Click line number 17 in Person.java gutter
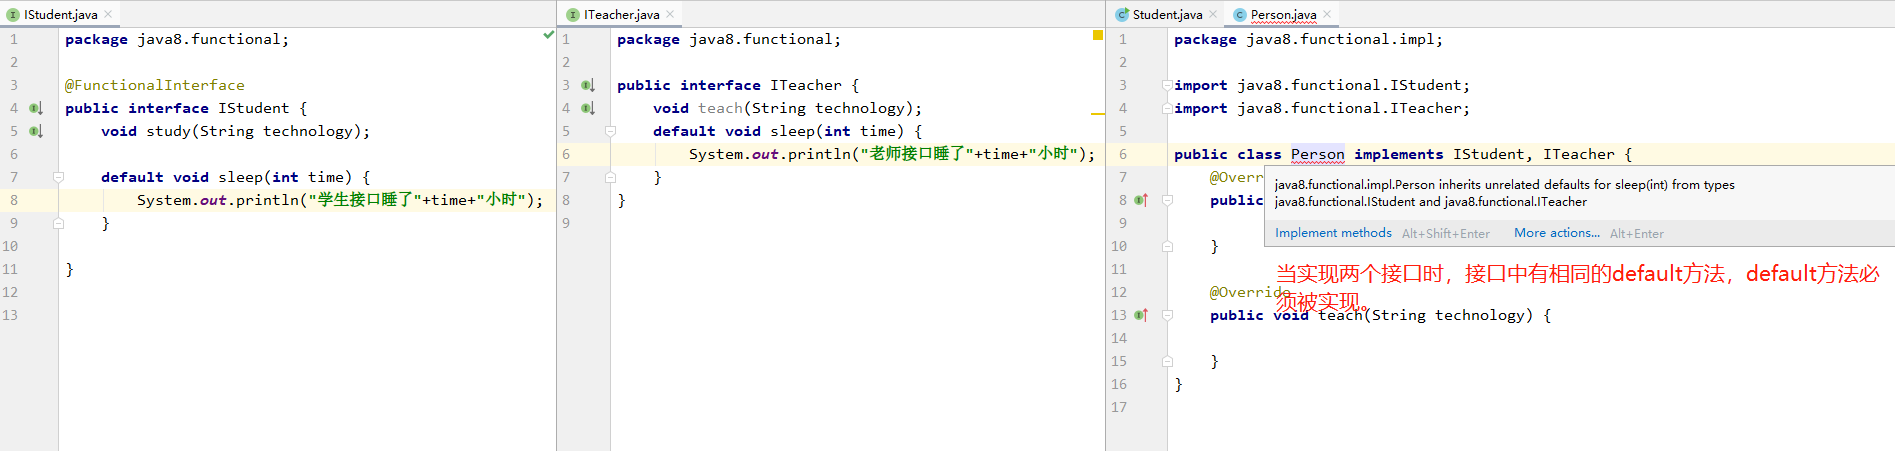The height and width of the screenshot is (451, 1895). pyautogui.click(x=1119, y=407)
